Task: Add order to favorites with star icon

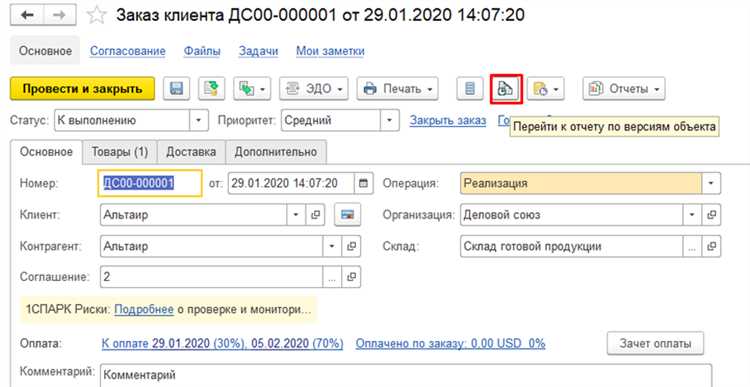Action: click(96, 15)
